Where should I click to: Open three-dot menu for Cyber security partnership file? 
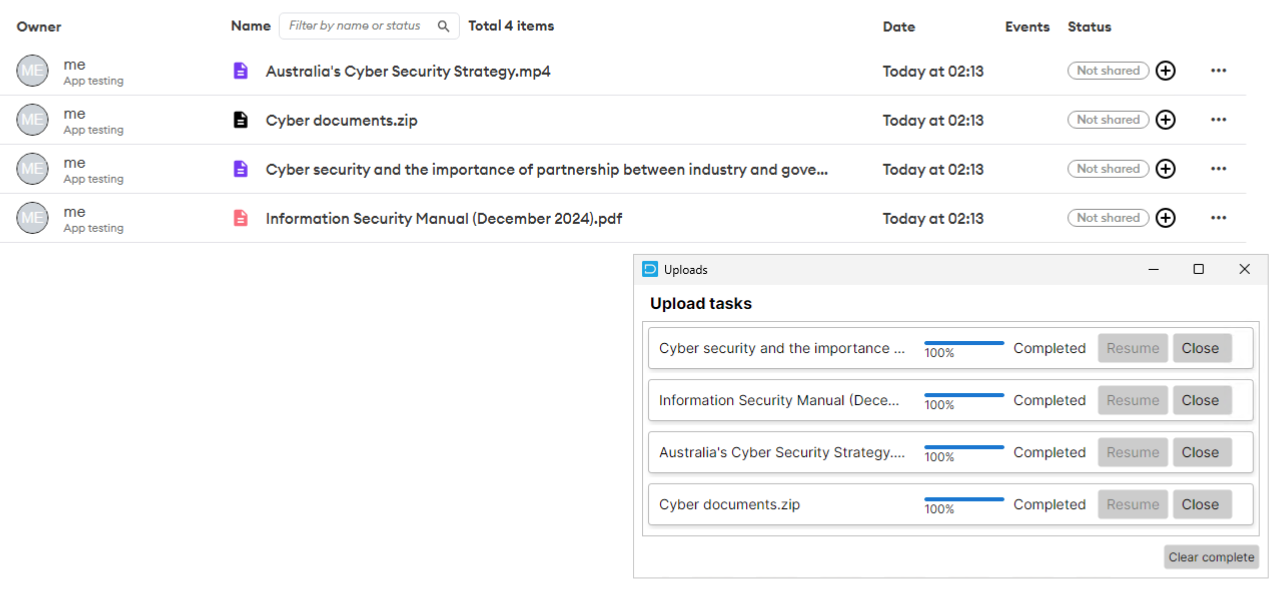[1218, 169]
